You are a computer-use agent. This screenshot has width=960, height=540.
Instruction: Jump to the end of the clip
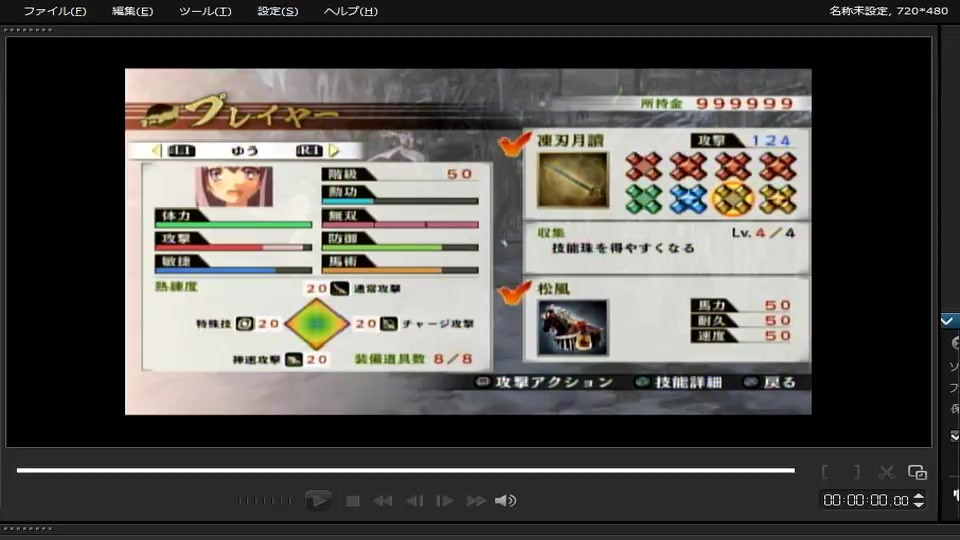476,501
